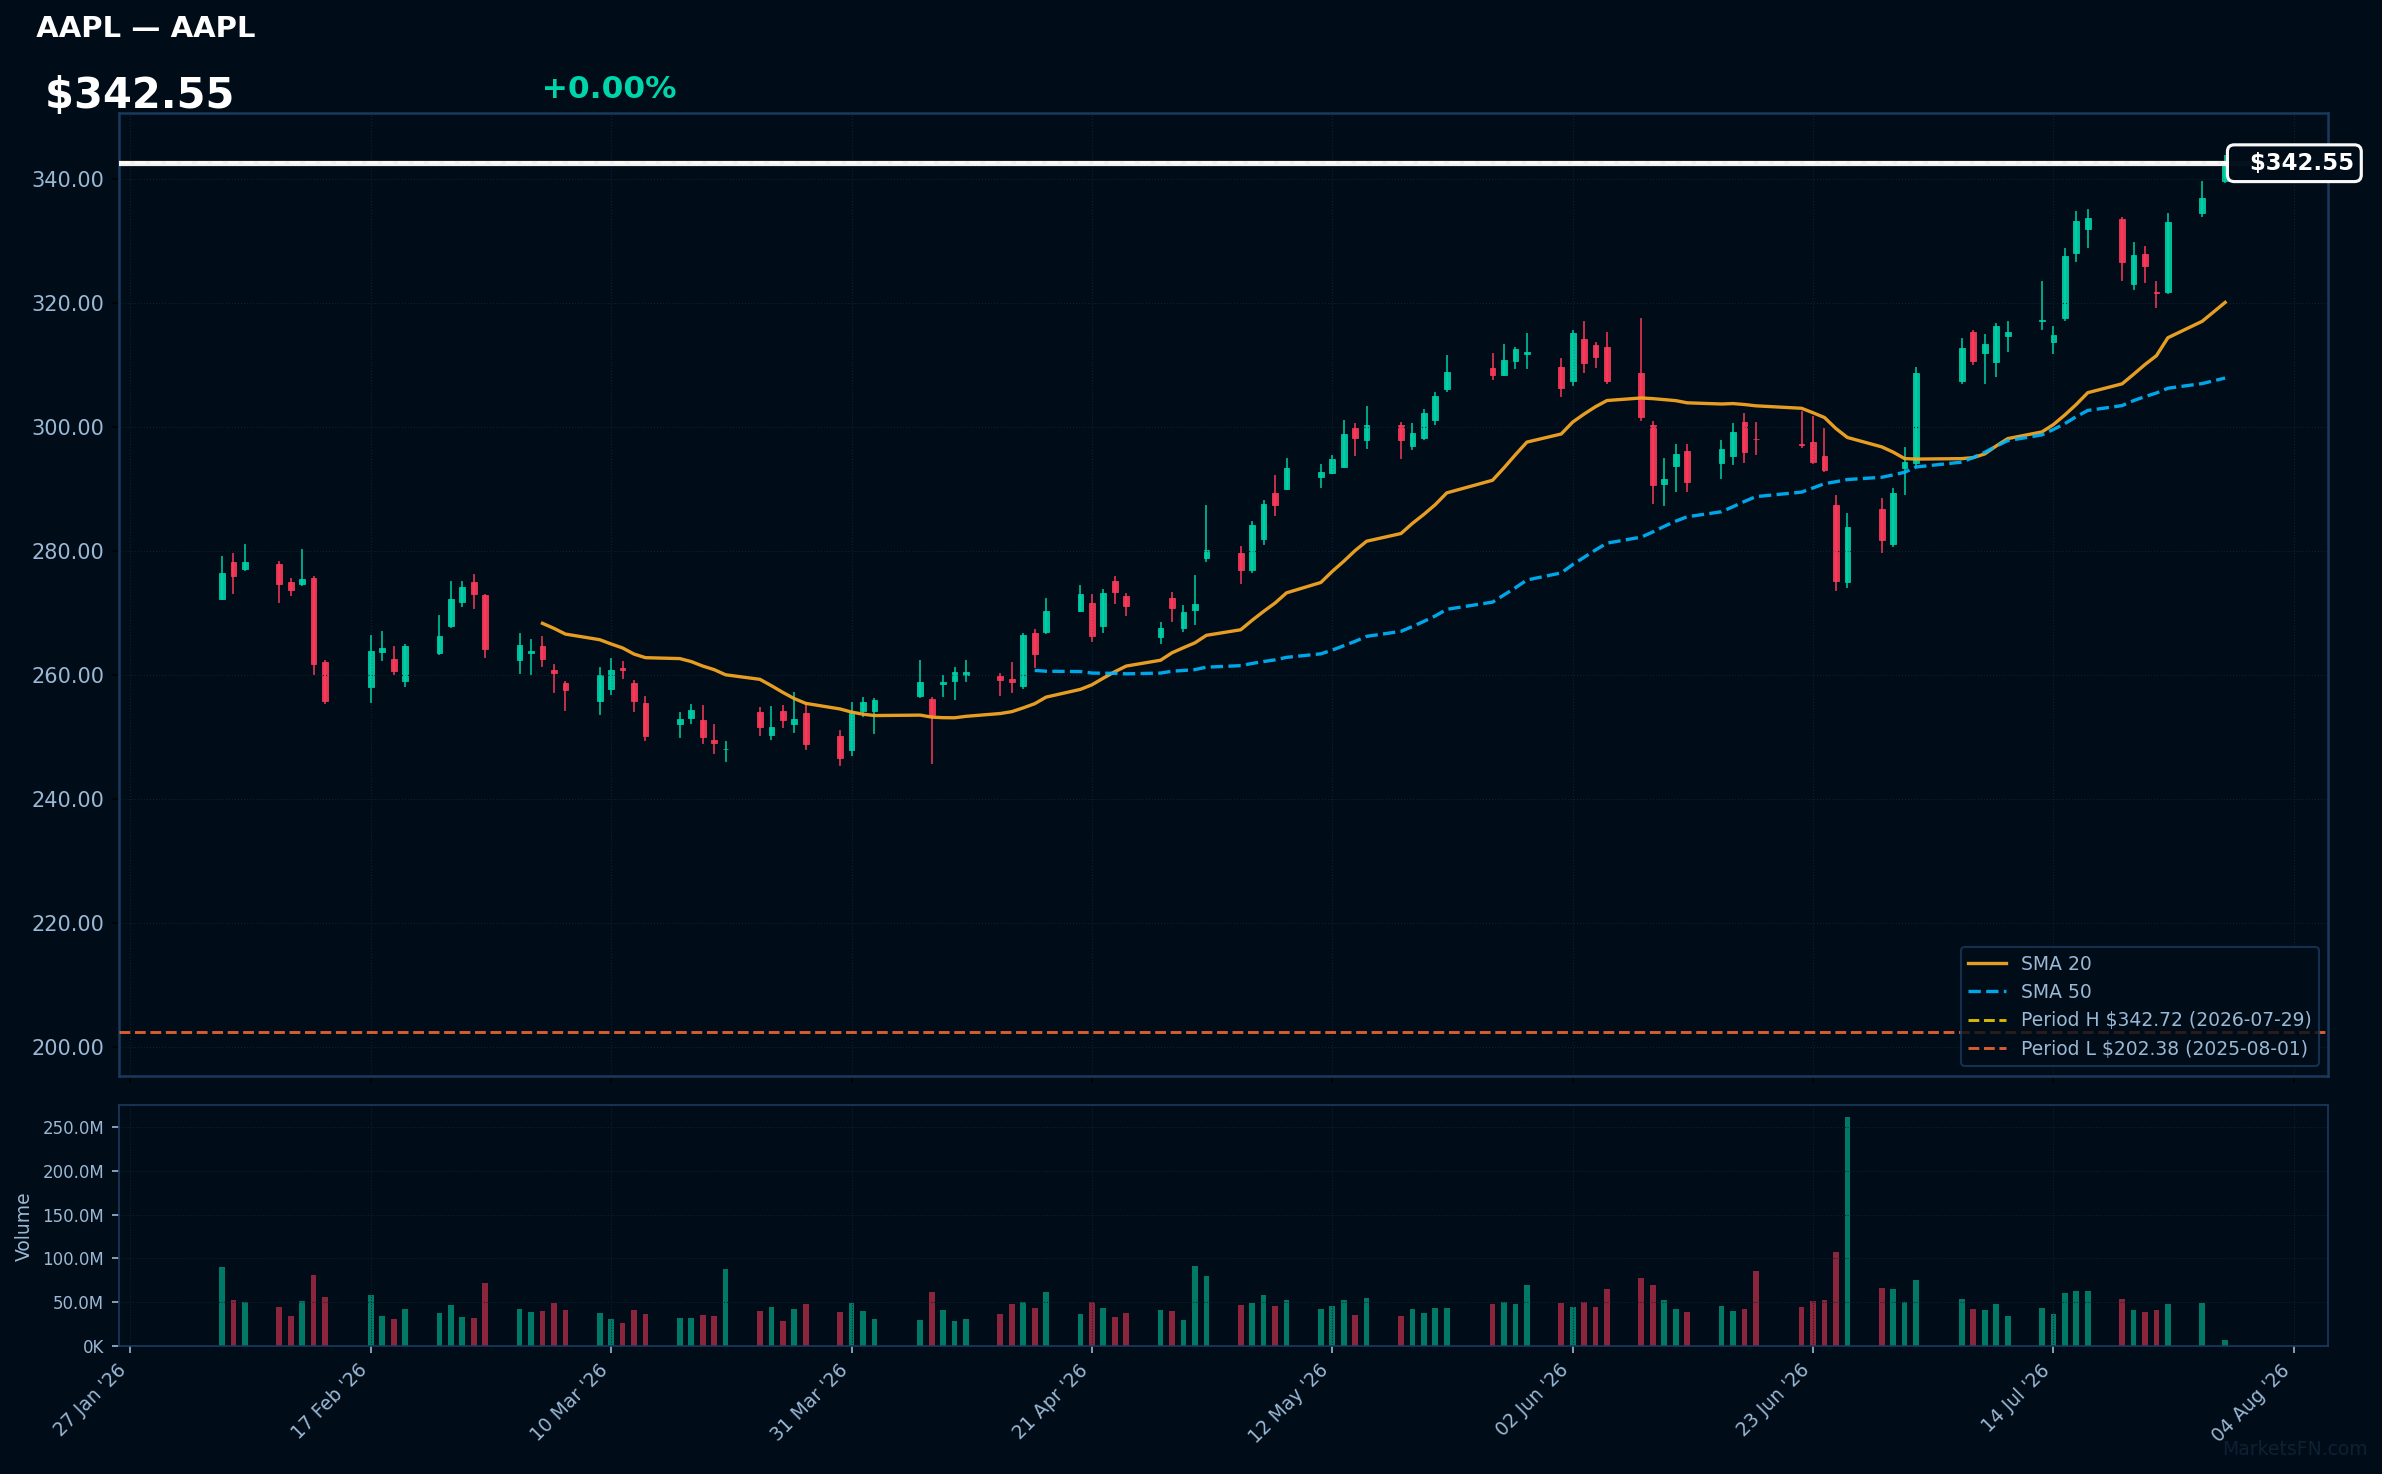The height and width of the screenshot is (1474, 2382).
Task: Click the +0.00% change value
Action: tap(609, 88)
